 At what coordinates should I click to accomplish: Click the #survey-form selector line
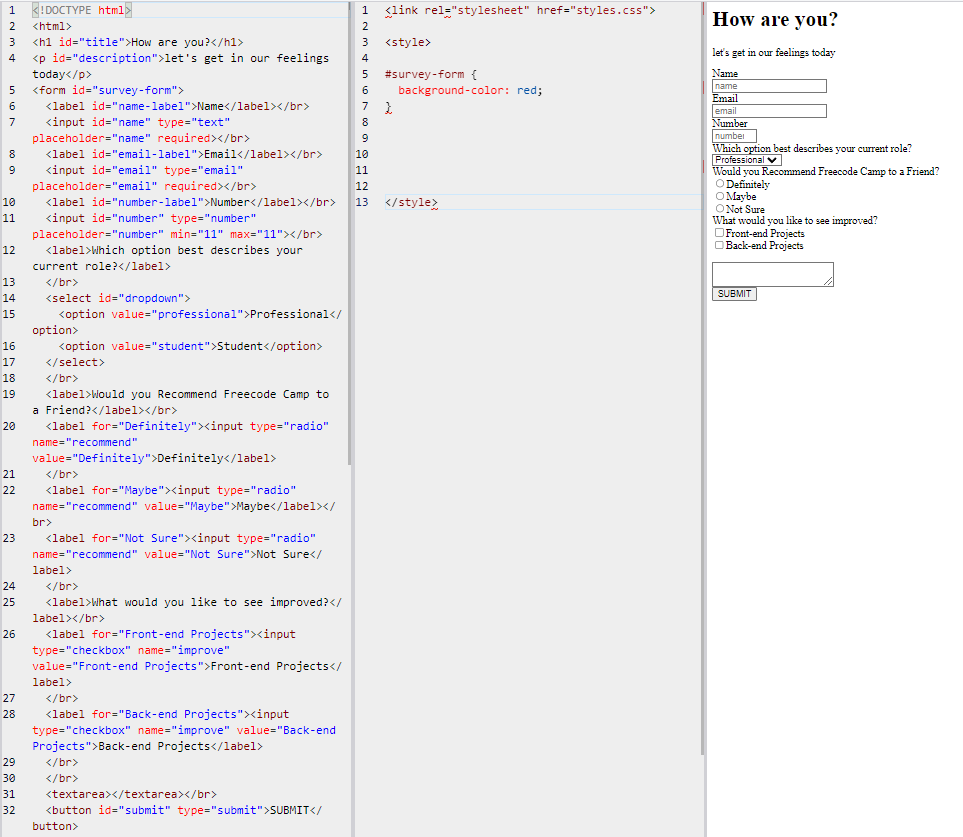pyautogui.click(x=431, y=74)
